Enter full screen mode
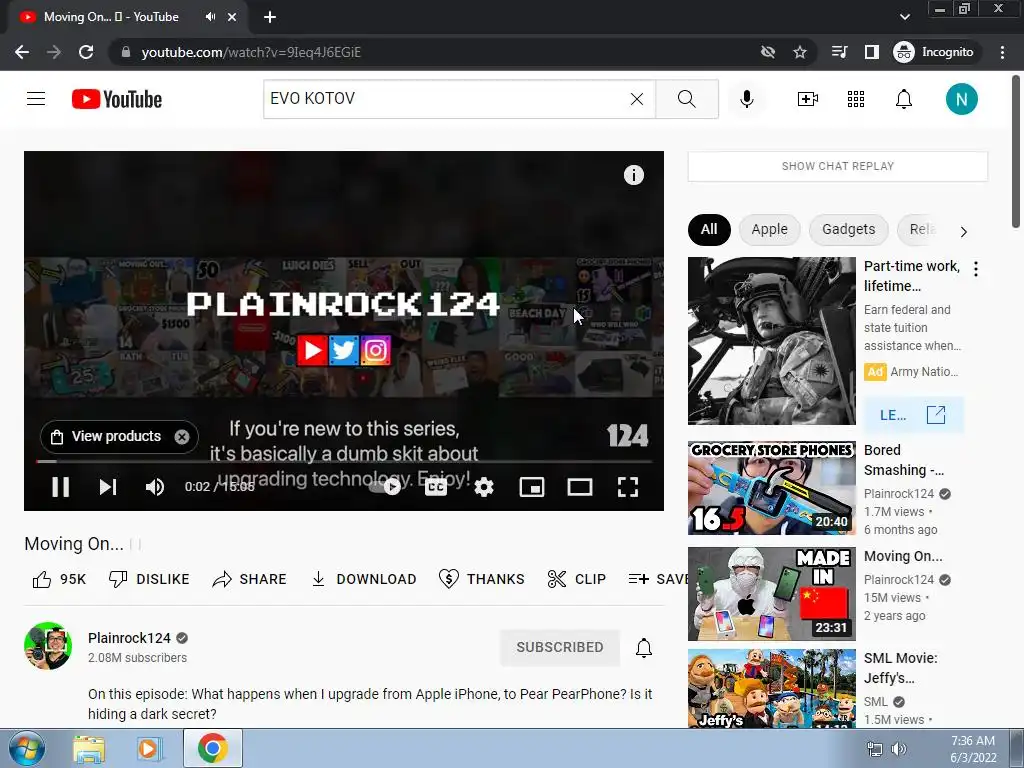1024x768 pixels. [628, 487]
